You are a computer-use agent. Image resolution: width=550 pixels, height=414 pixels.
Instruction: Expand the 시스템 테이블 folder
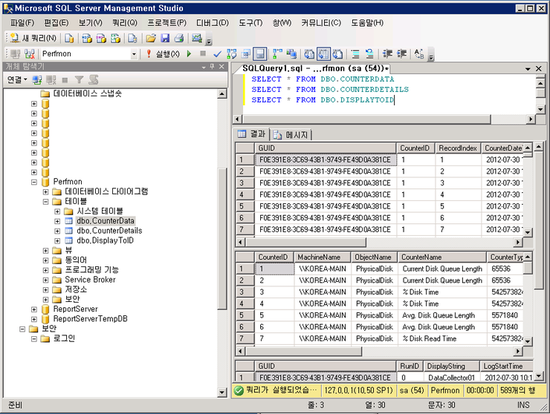57,211
